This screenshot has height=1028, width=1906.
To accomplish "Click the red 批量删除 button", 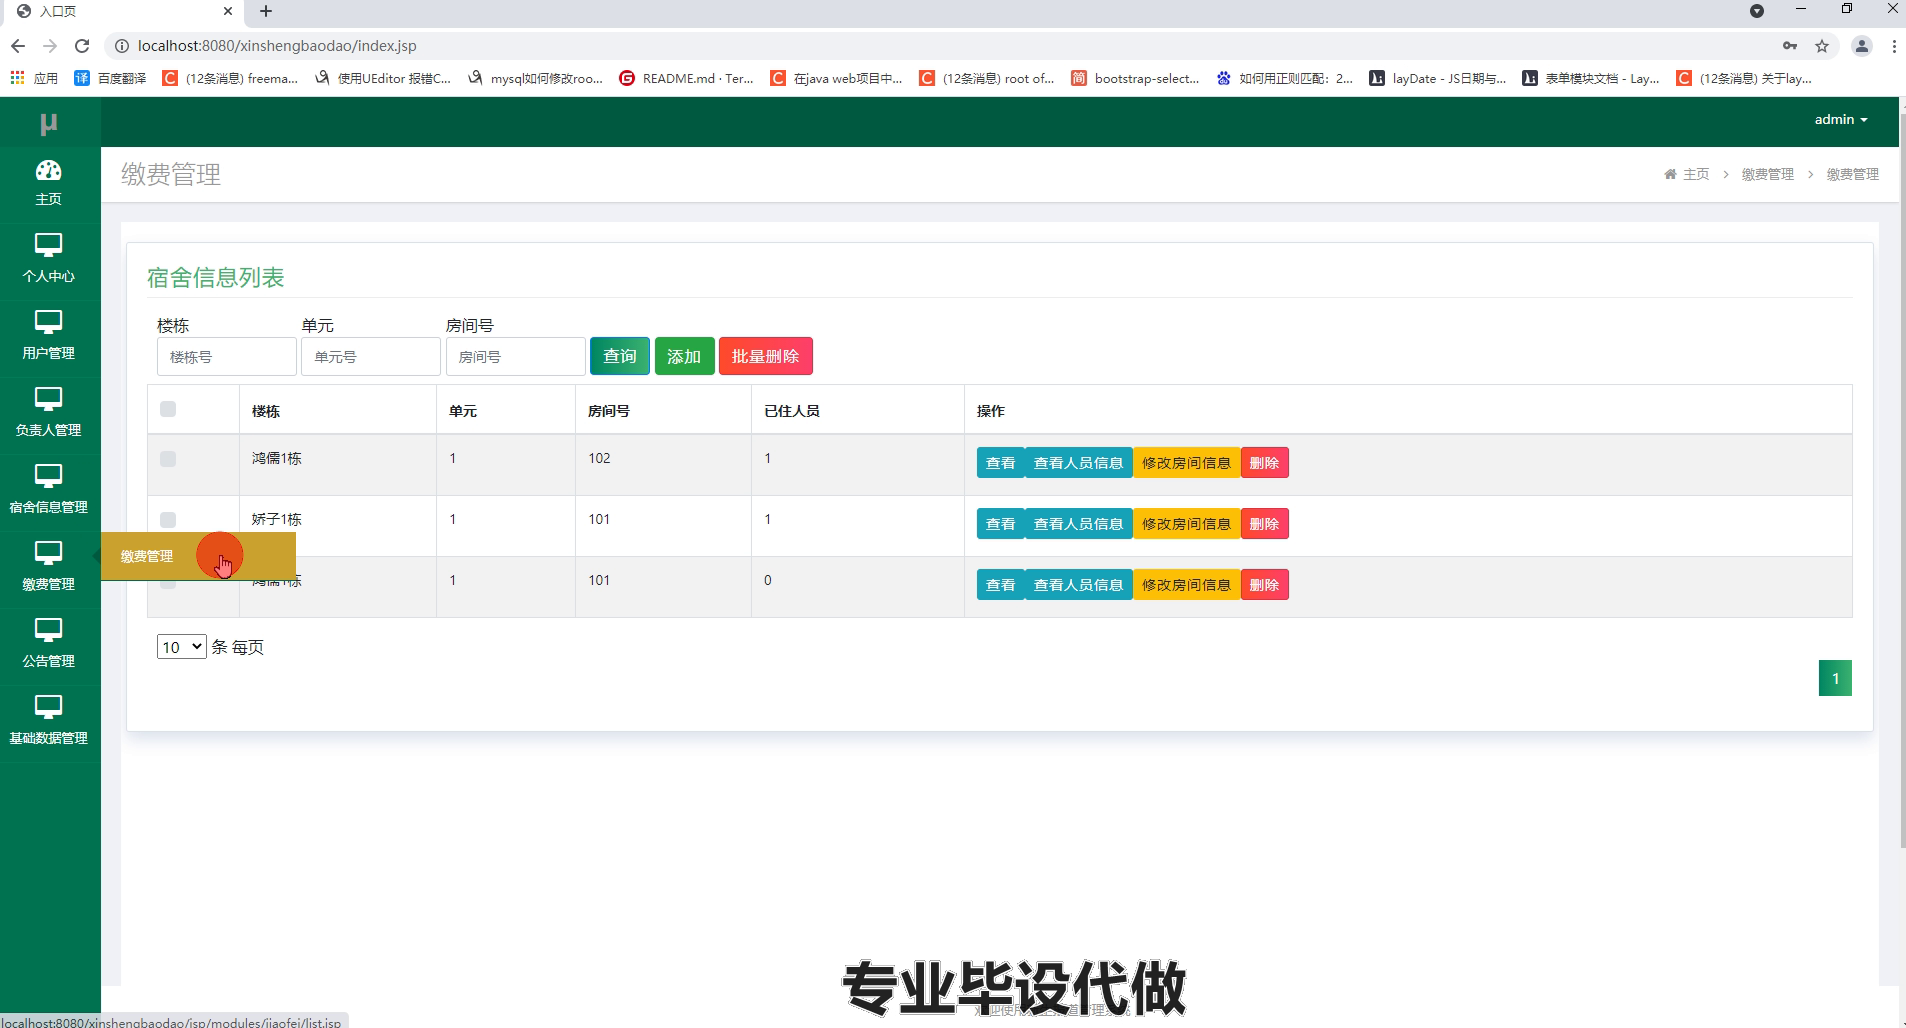I will click(x=766, y=356).
